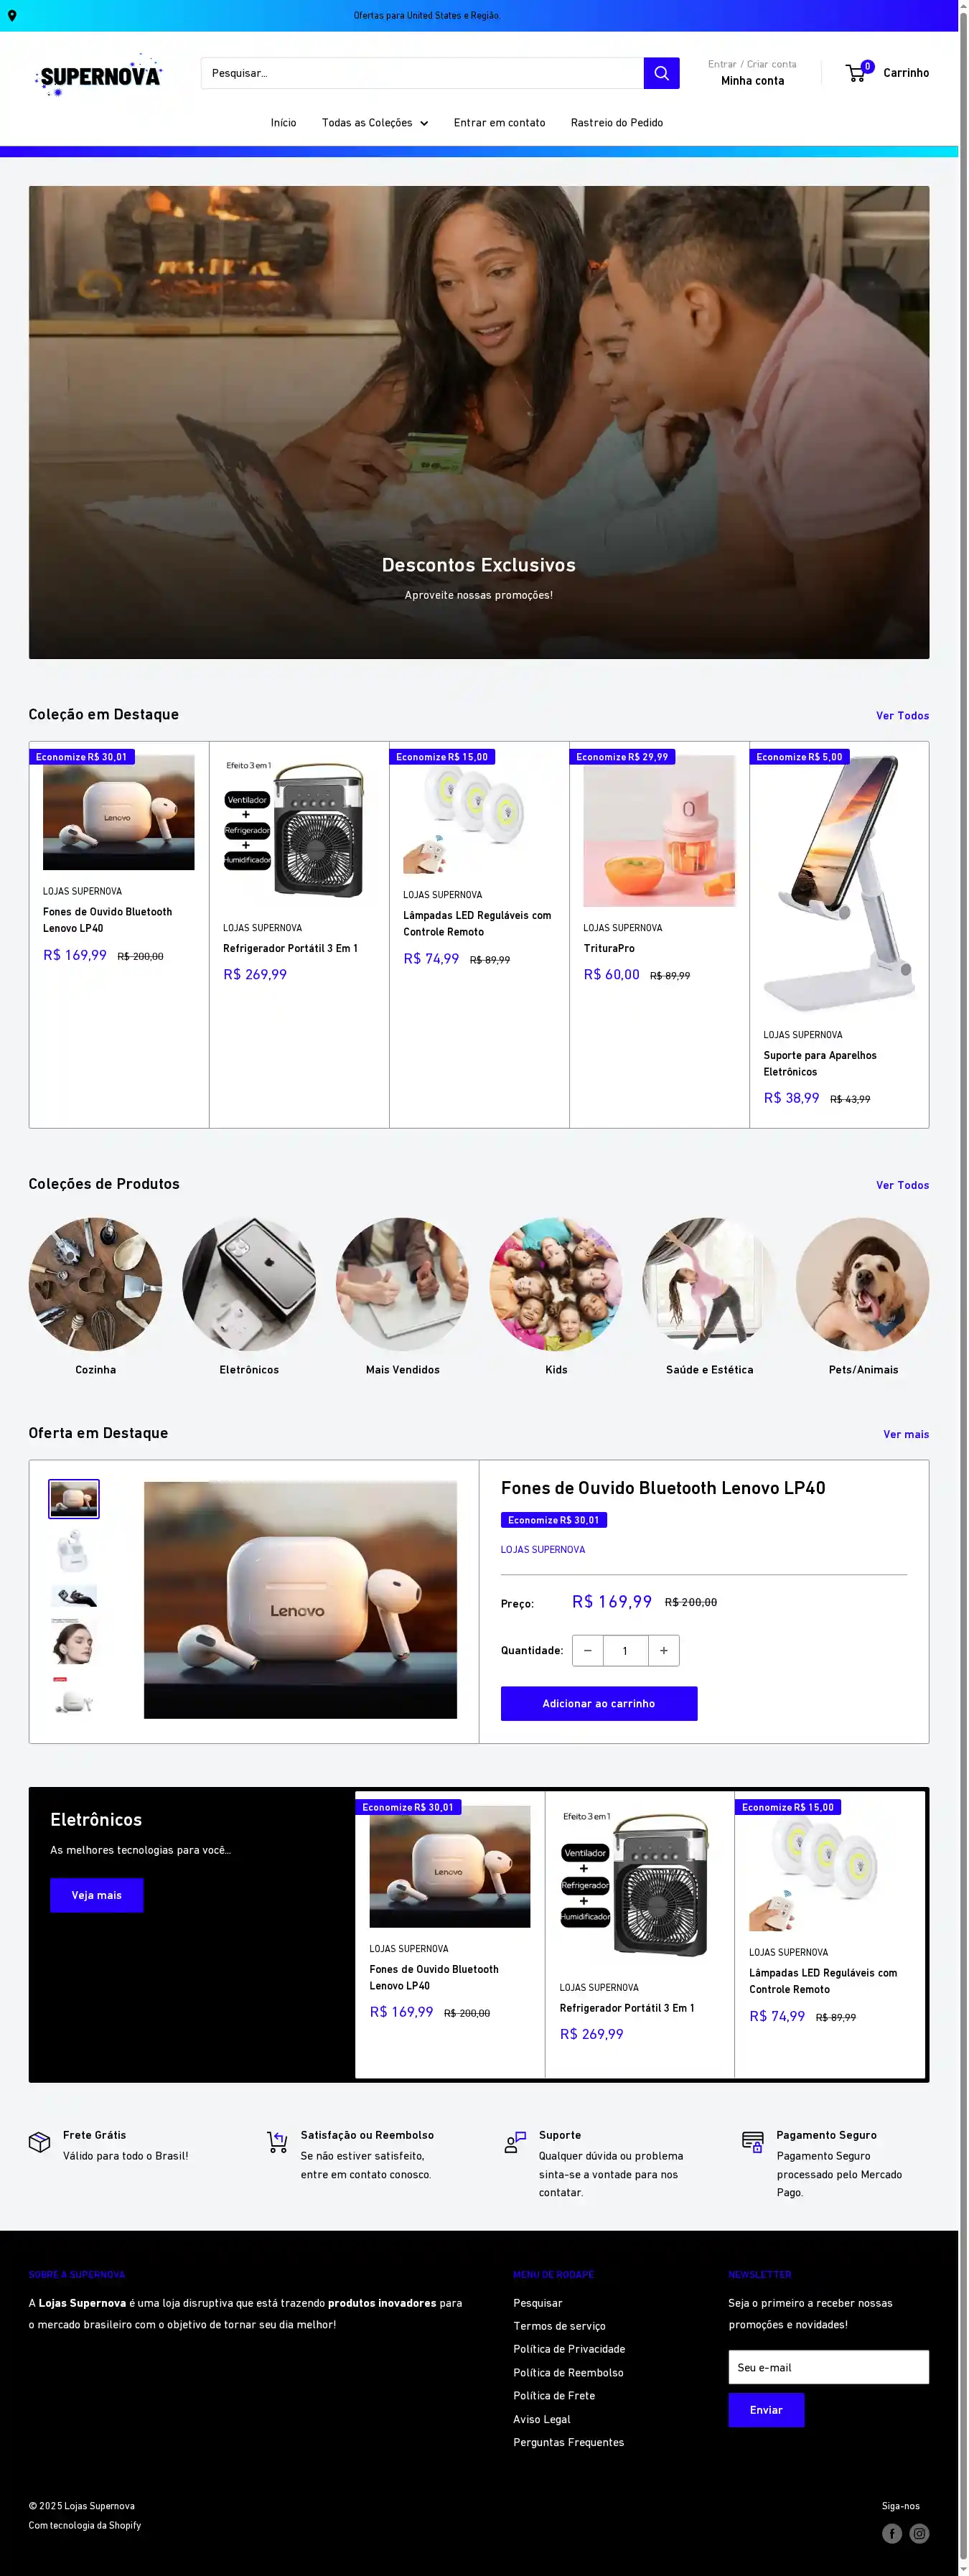969x2576 pixels.
Task: Open the Pets/Animais collection circle
Action: coord(863,1284)
